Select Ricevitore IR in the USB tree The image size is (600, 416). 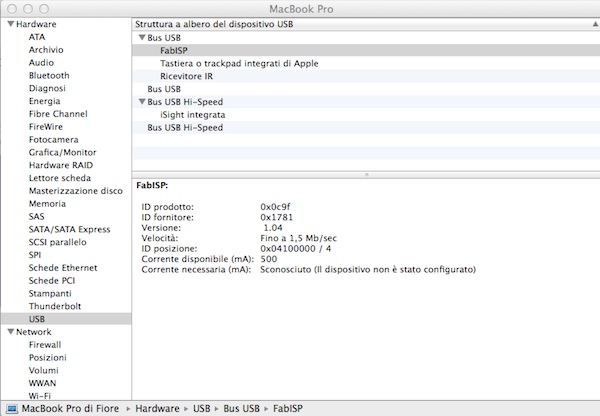(366, 76)
